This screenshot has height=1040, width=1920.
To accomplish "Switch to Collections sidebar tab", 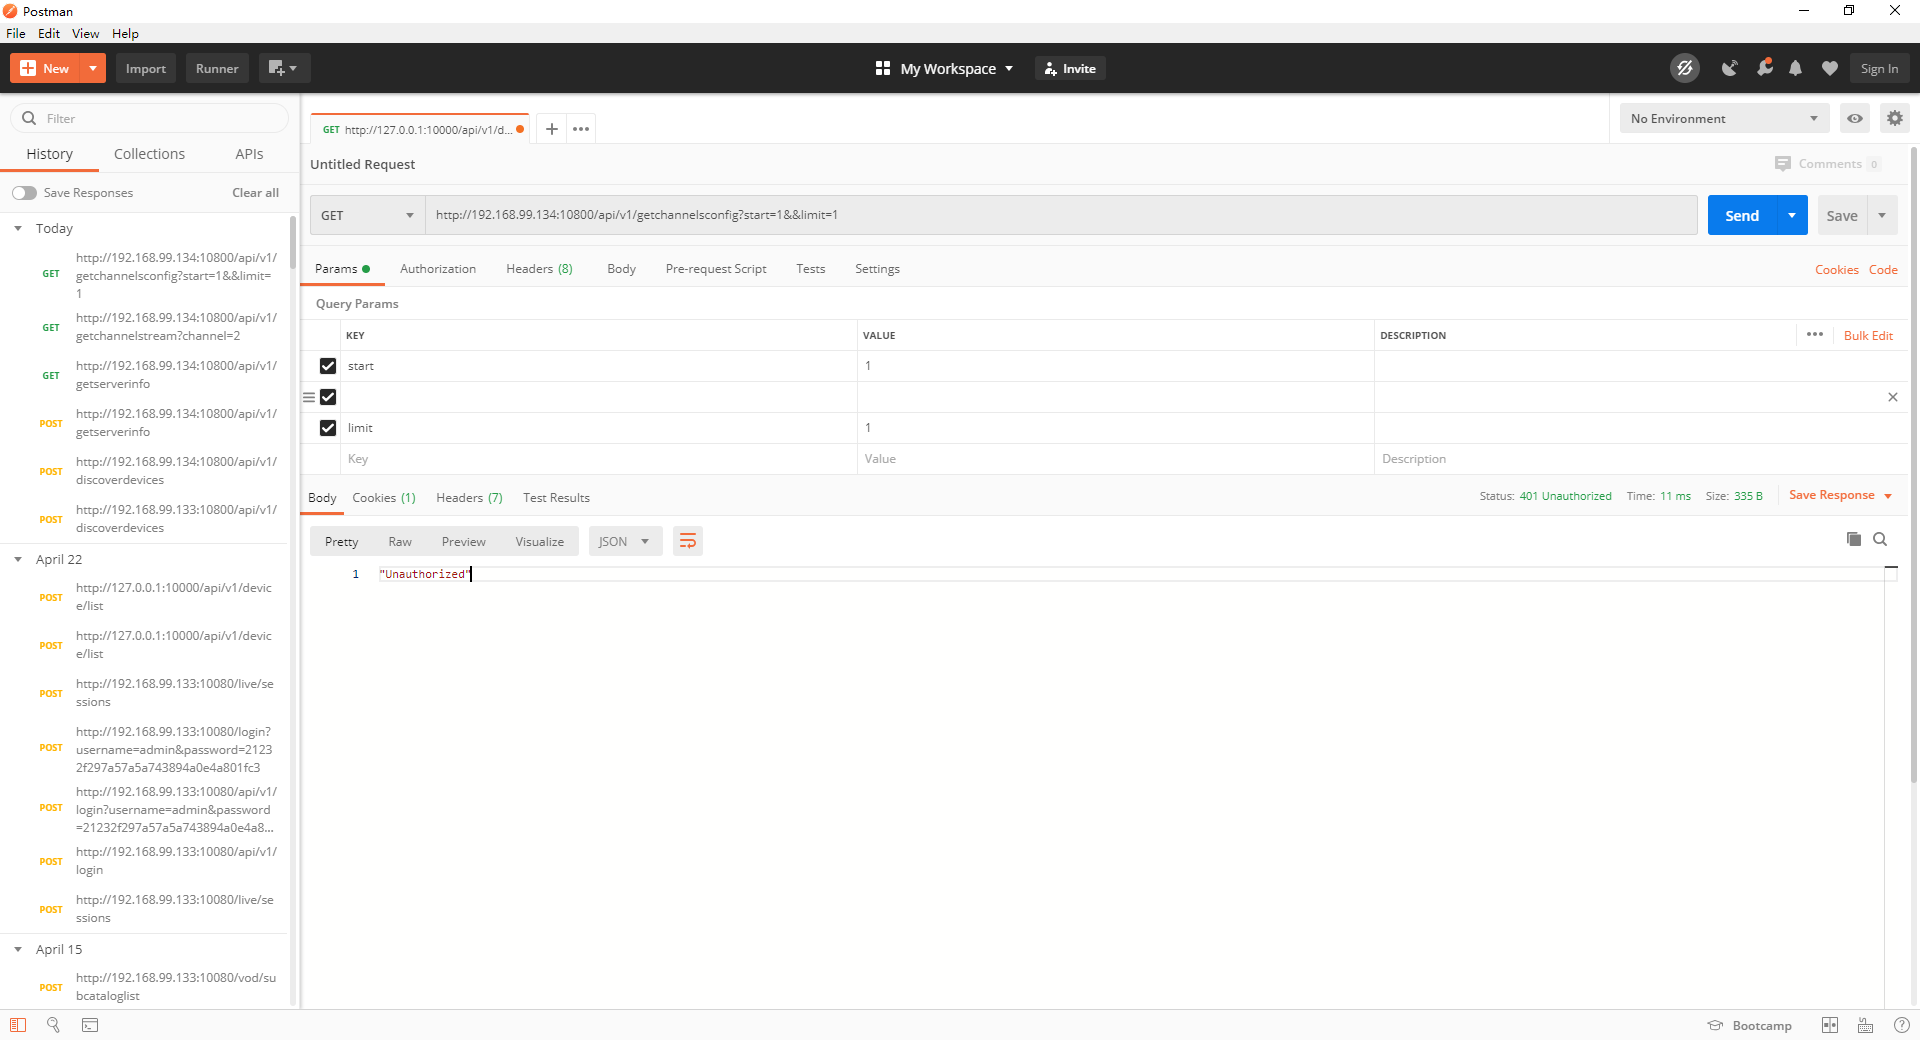I will [149, 154].
